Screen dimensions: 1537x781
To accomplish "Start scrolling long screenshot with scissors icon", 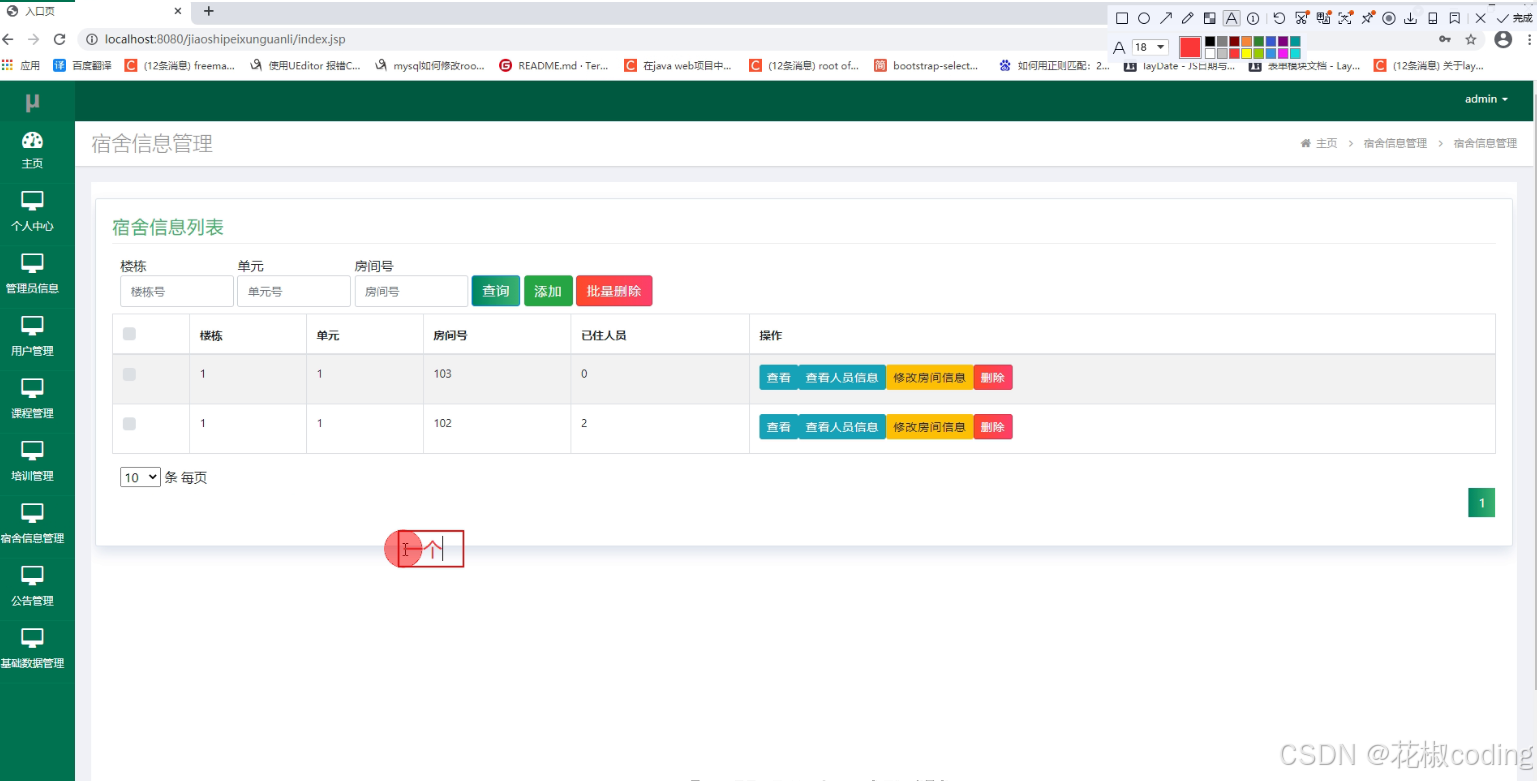I will 1302,18.
